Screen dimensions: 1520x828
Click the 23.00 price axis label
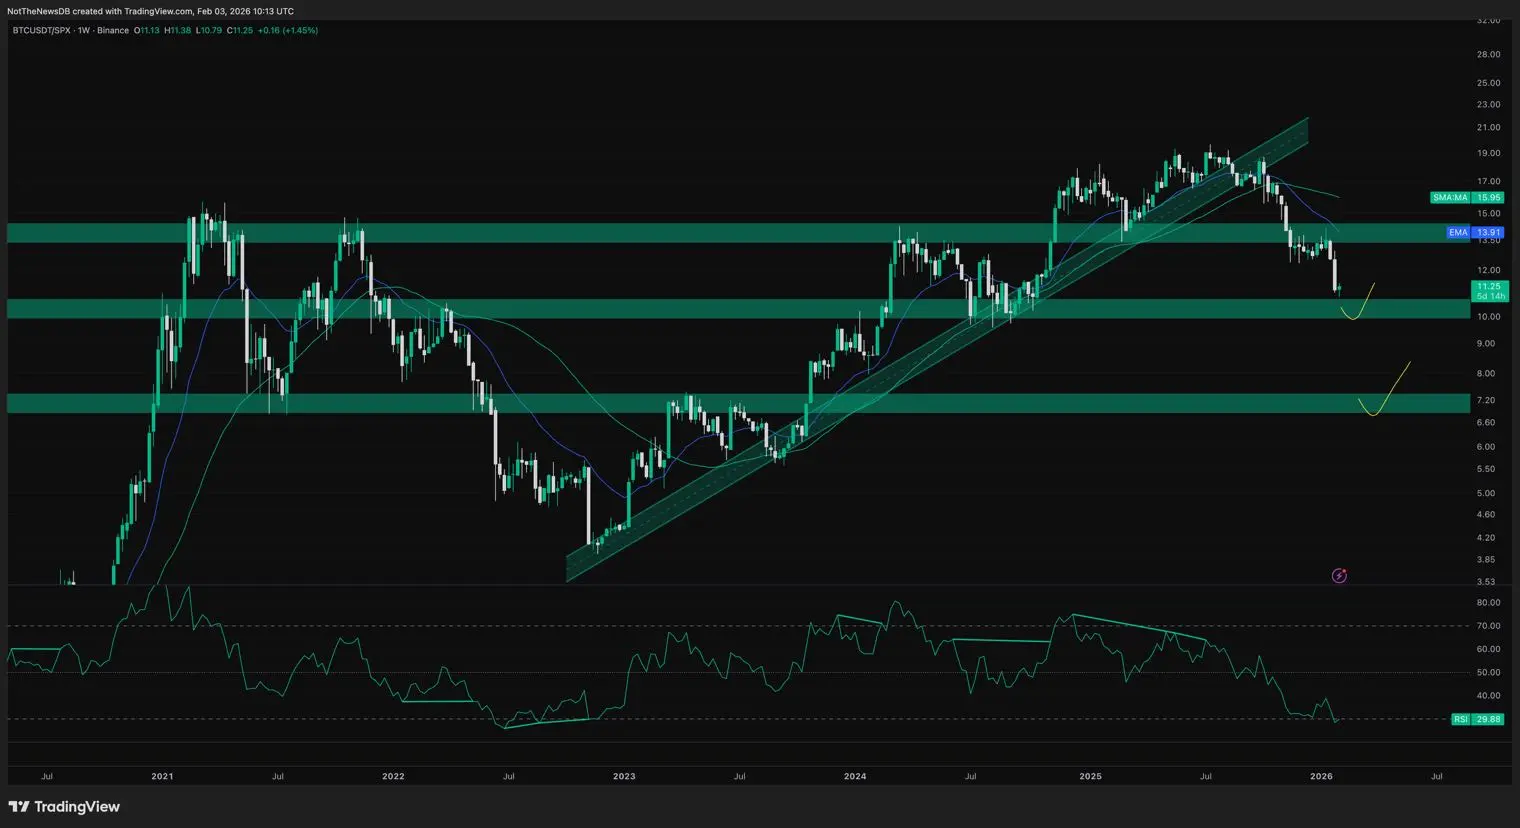click(1488, 105)
